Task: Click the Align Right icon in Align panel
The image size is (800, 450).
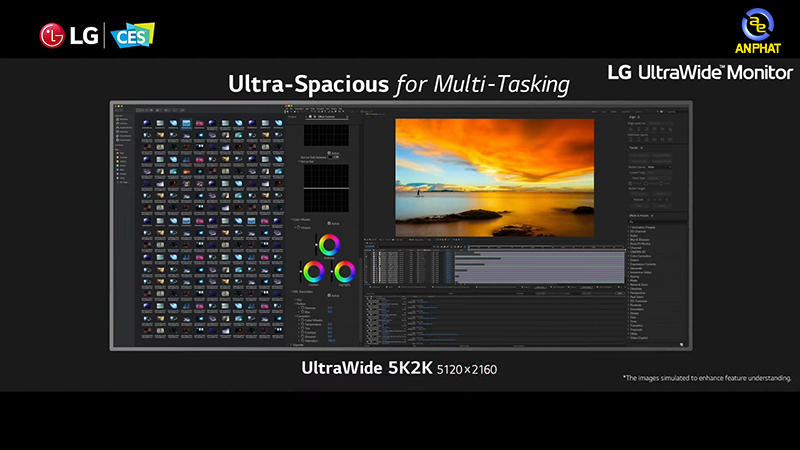Action: [x=646, y=129]
